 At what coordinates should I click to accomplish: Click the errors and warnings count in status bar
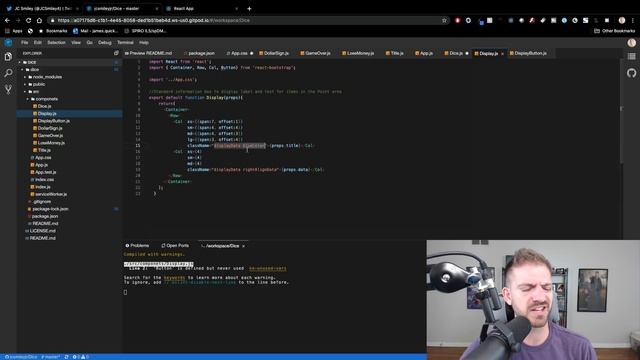click(81, 357)
